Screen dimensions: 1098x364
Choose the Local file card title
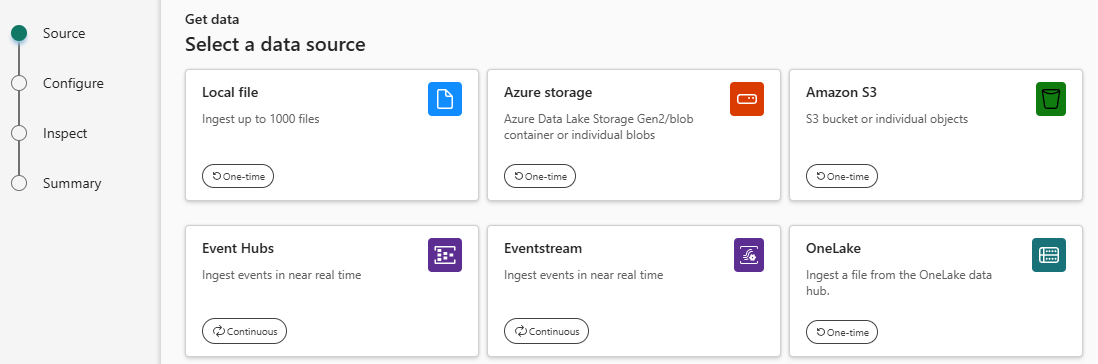pyautogui.click(x=230, y=92)
